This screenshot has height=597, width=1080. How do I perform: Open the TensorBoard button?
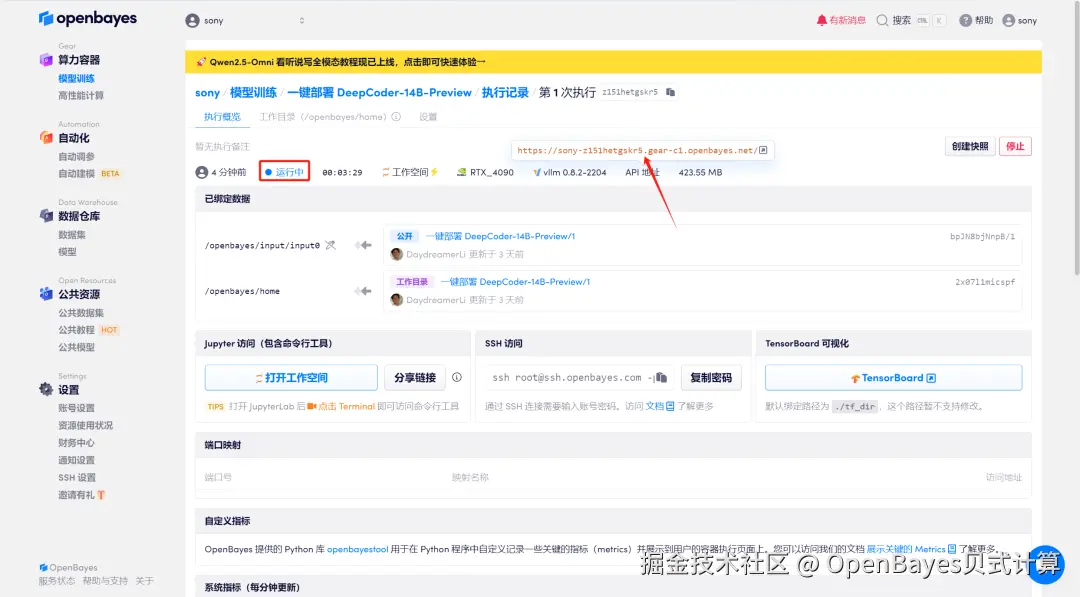(893, 377)
